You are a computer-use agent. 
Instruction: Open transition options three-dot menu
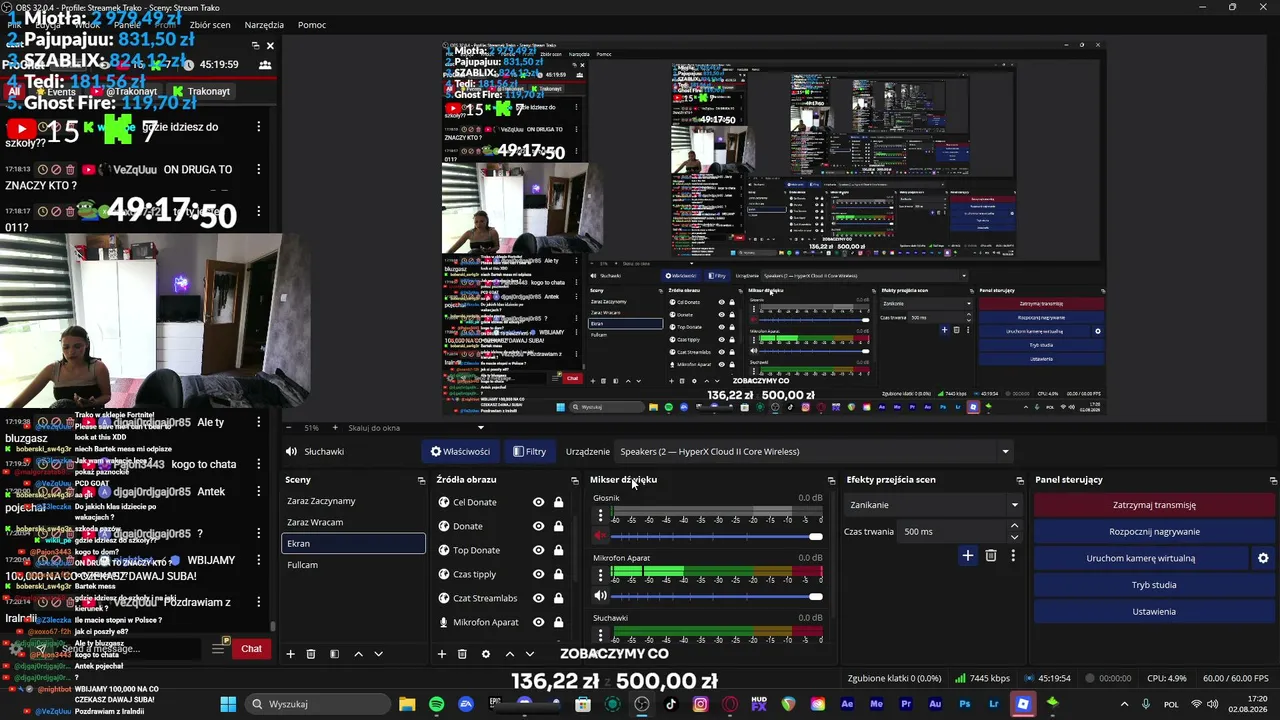[1013, 555]
